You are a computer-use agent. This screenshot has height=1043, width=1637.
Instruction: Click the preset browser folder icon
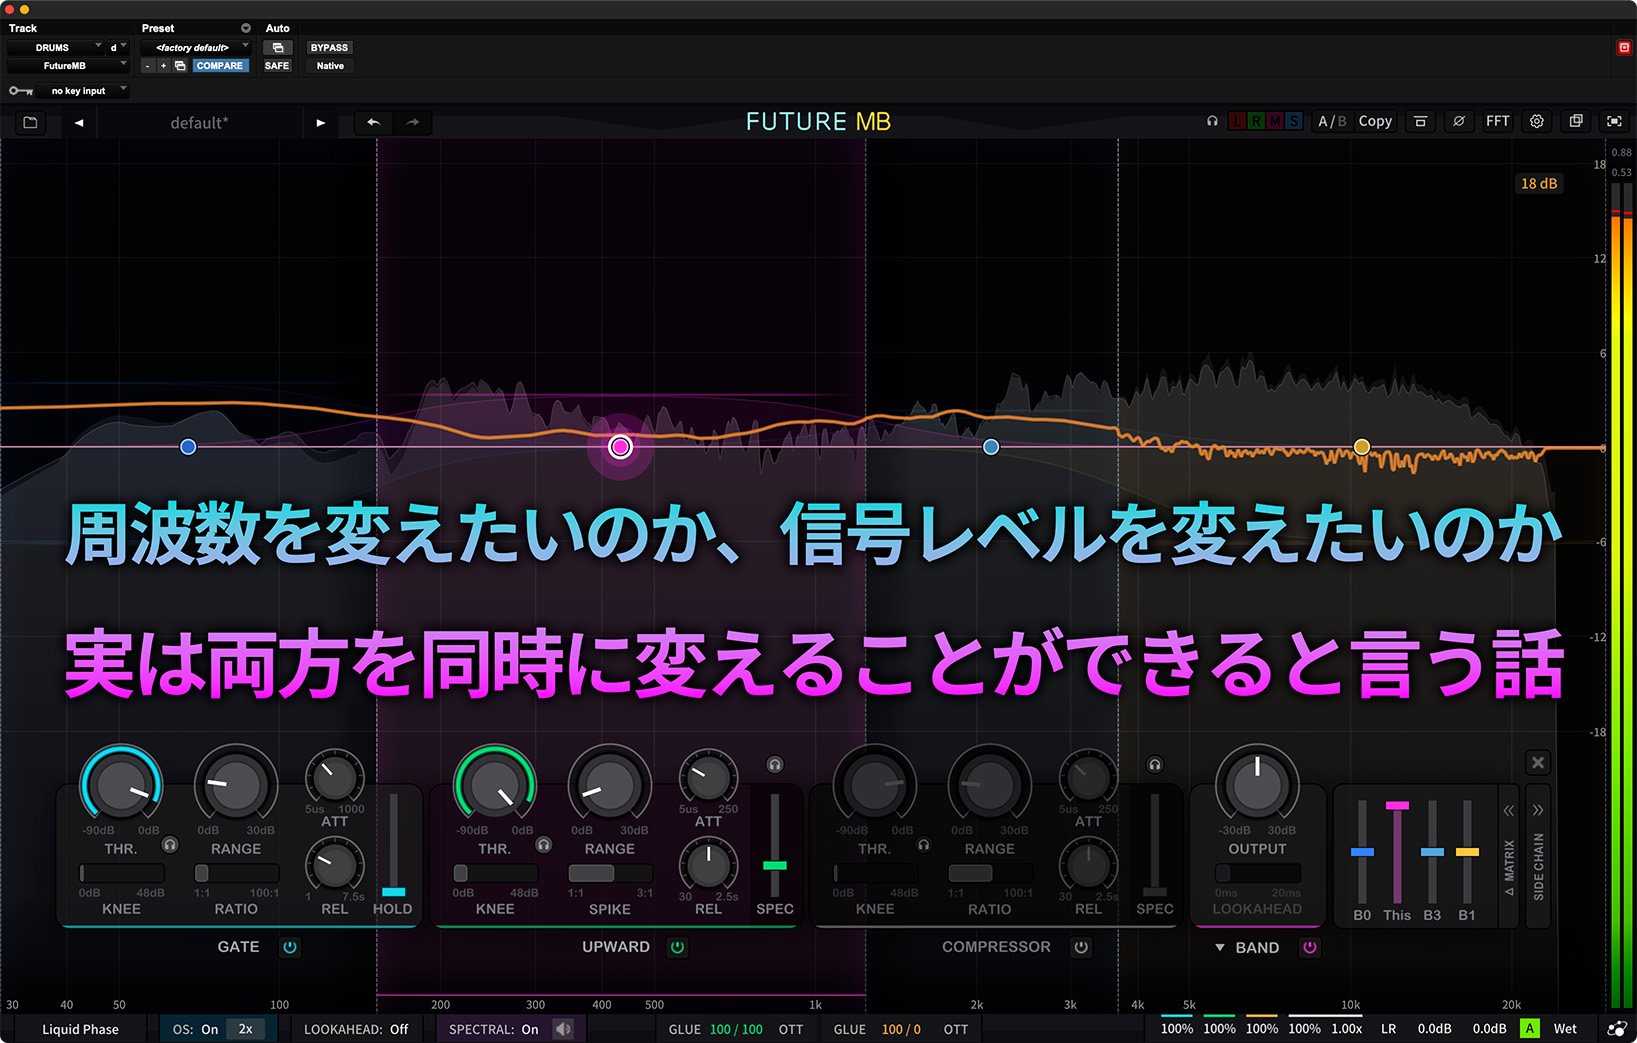coord(30,122)
